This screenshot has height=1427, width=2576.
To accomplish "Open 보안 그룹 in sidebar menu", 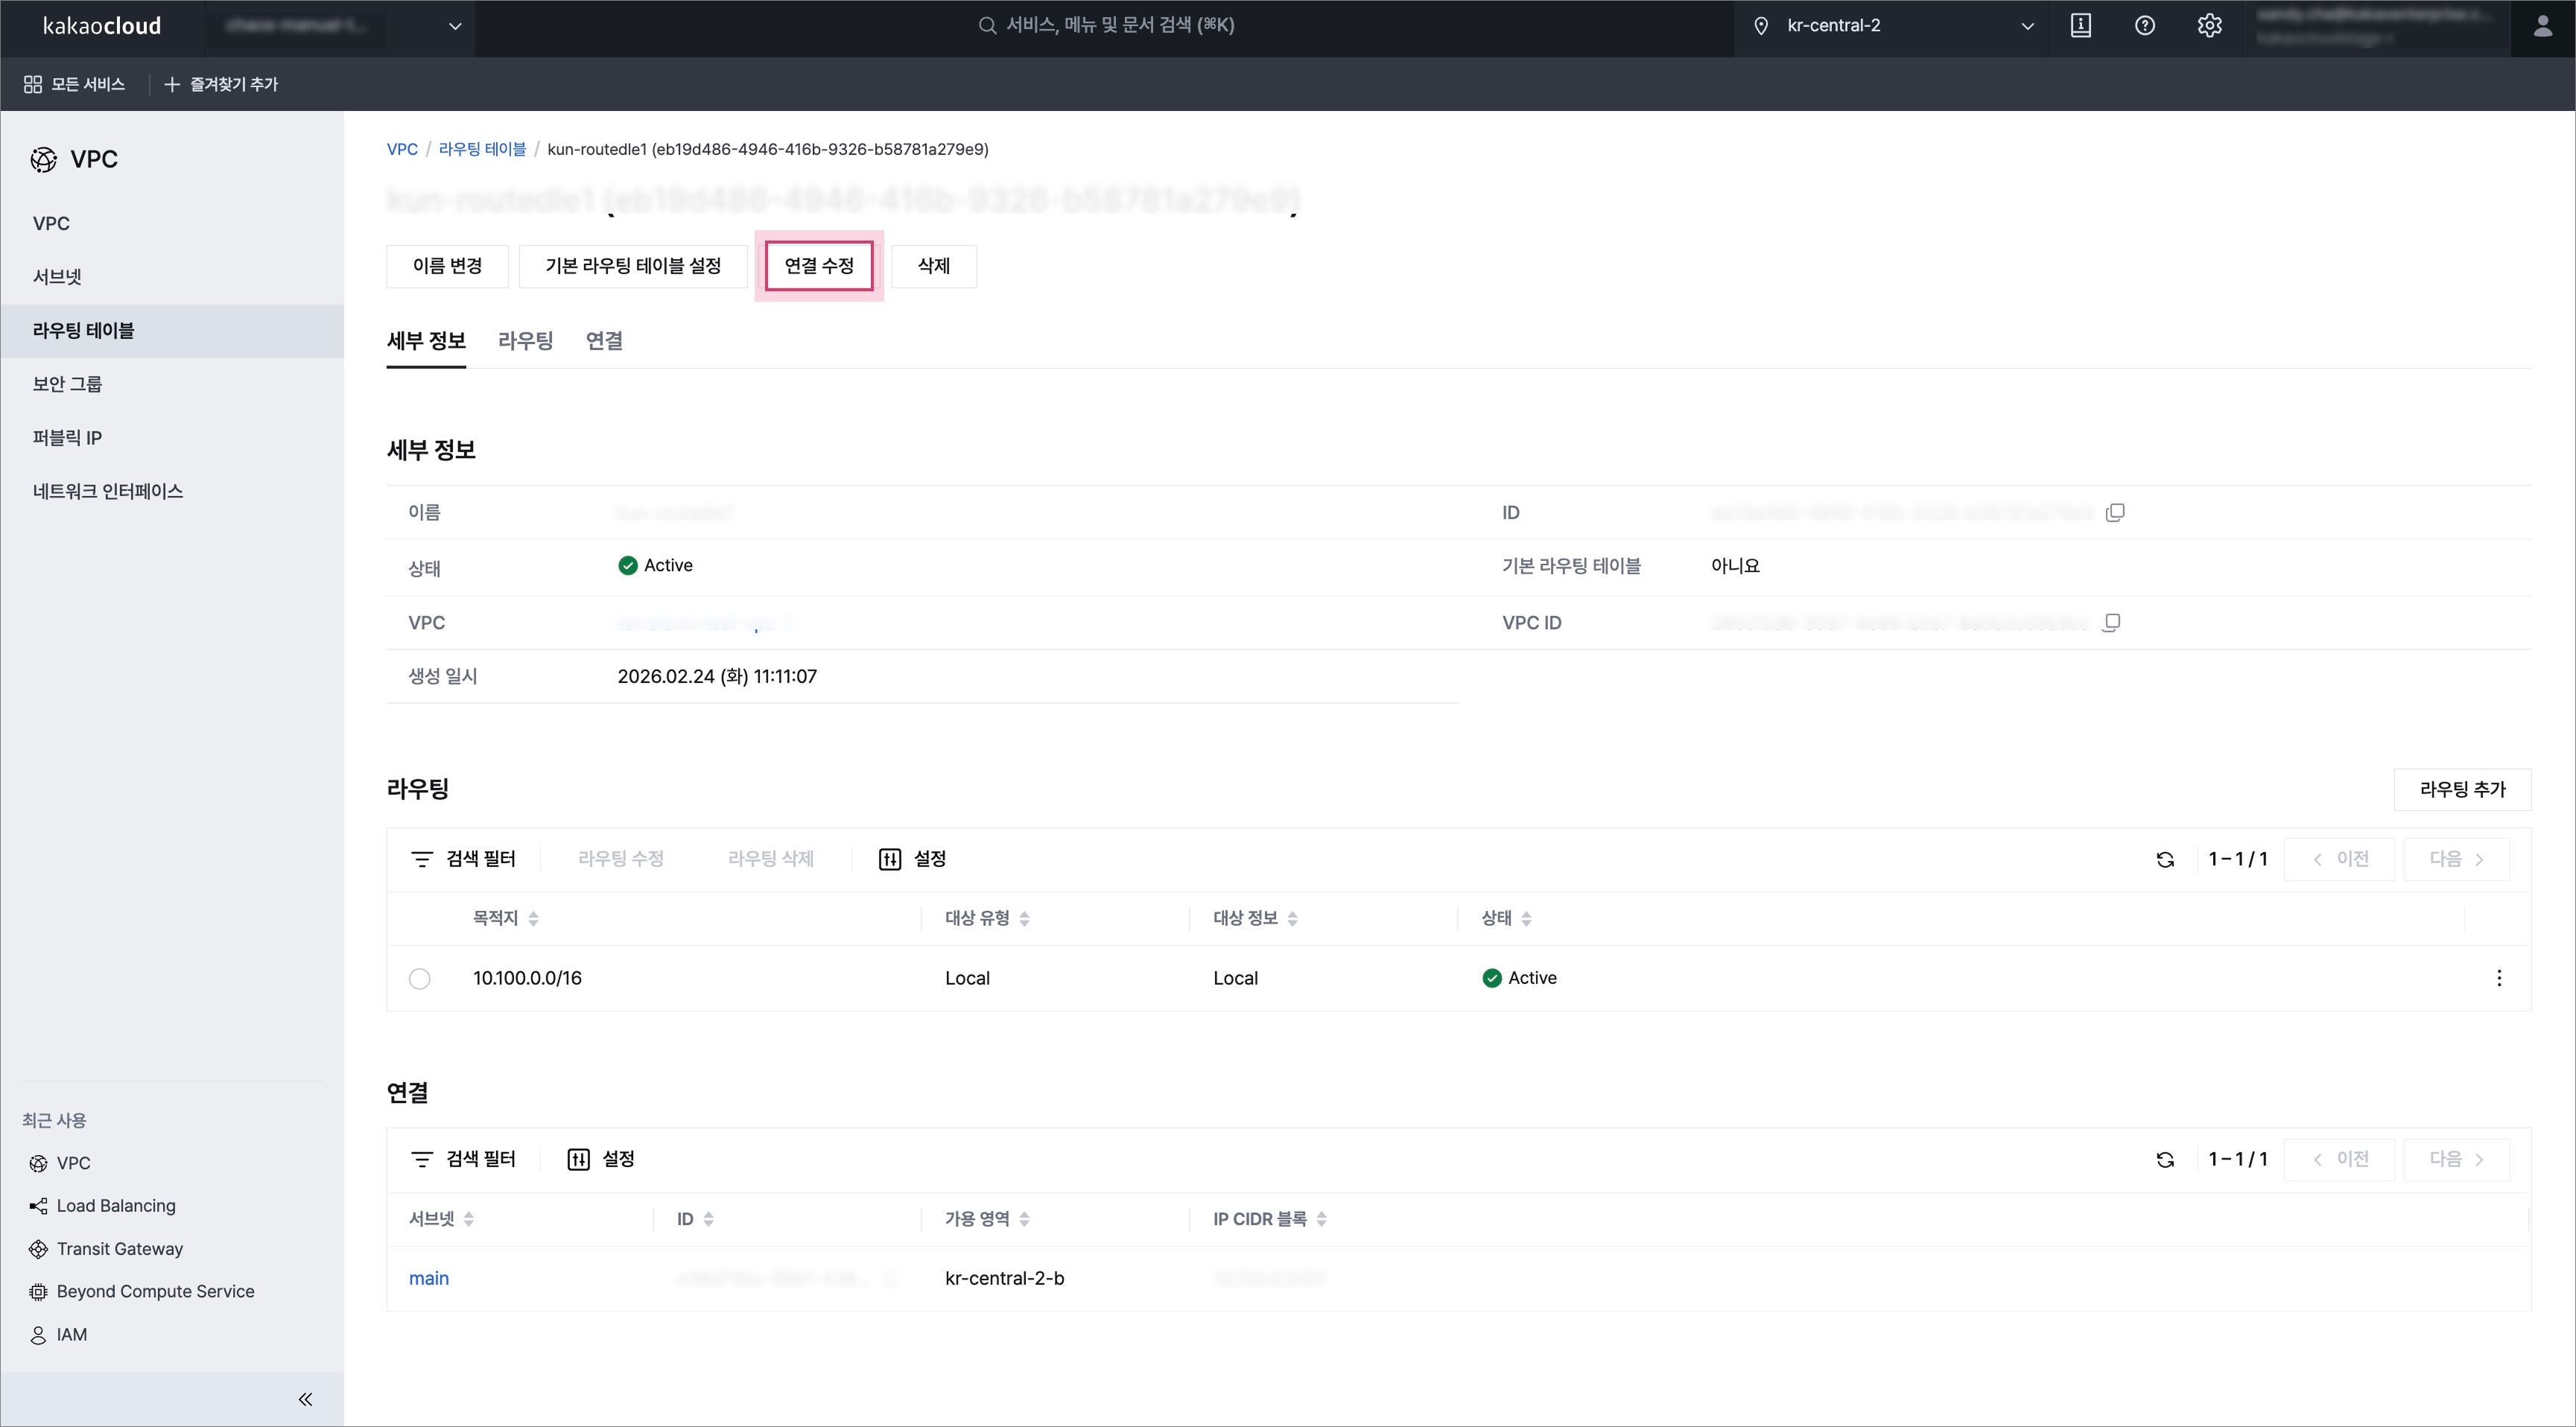I will coord(67,384).
